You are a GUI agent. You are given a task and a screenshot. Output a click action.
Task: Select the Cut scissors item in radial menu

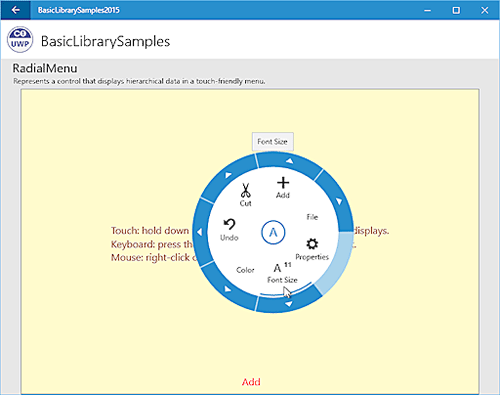pos(246,195)
